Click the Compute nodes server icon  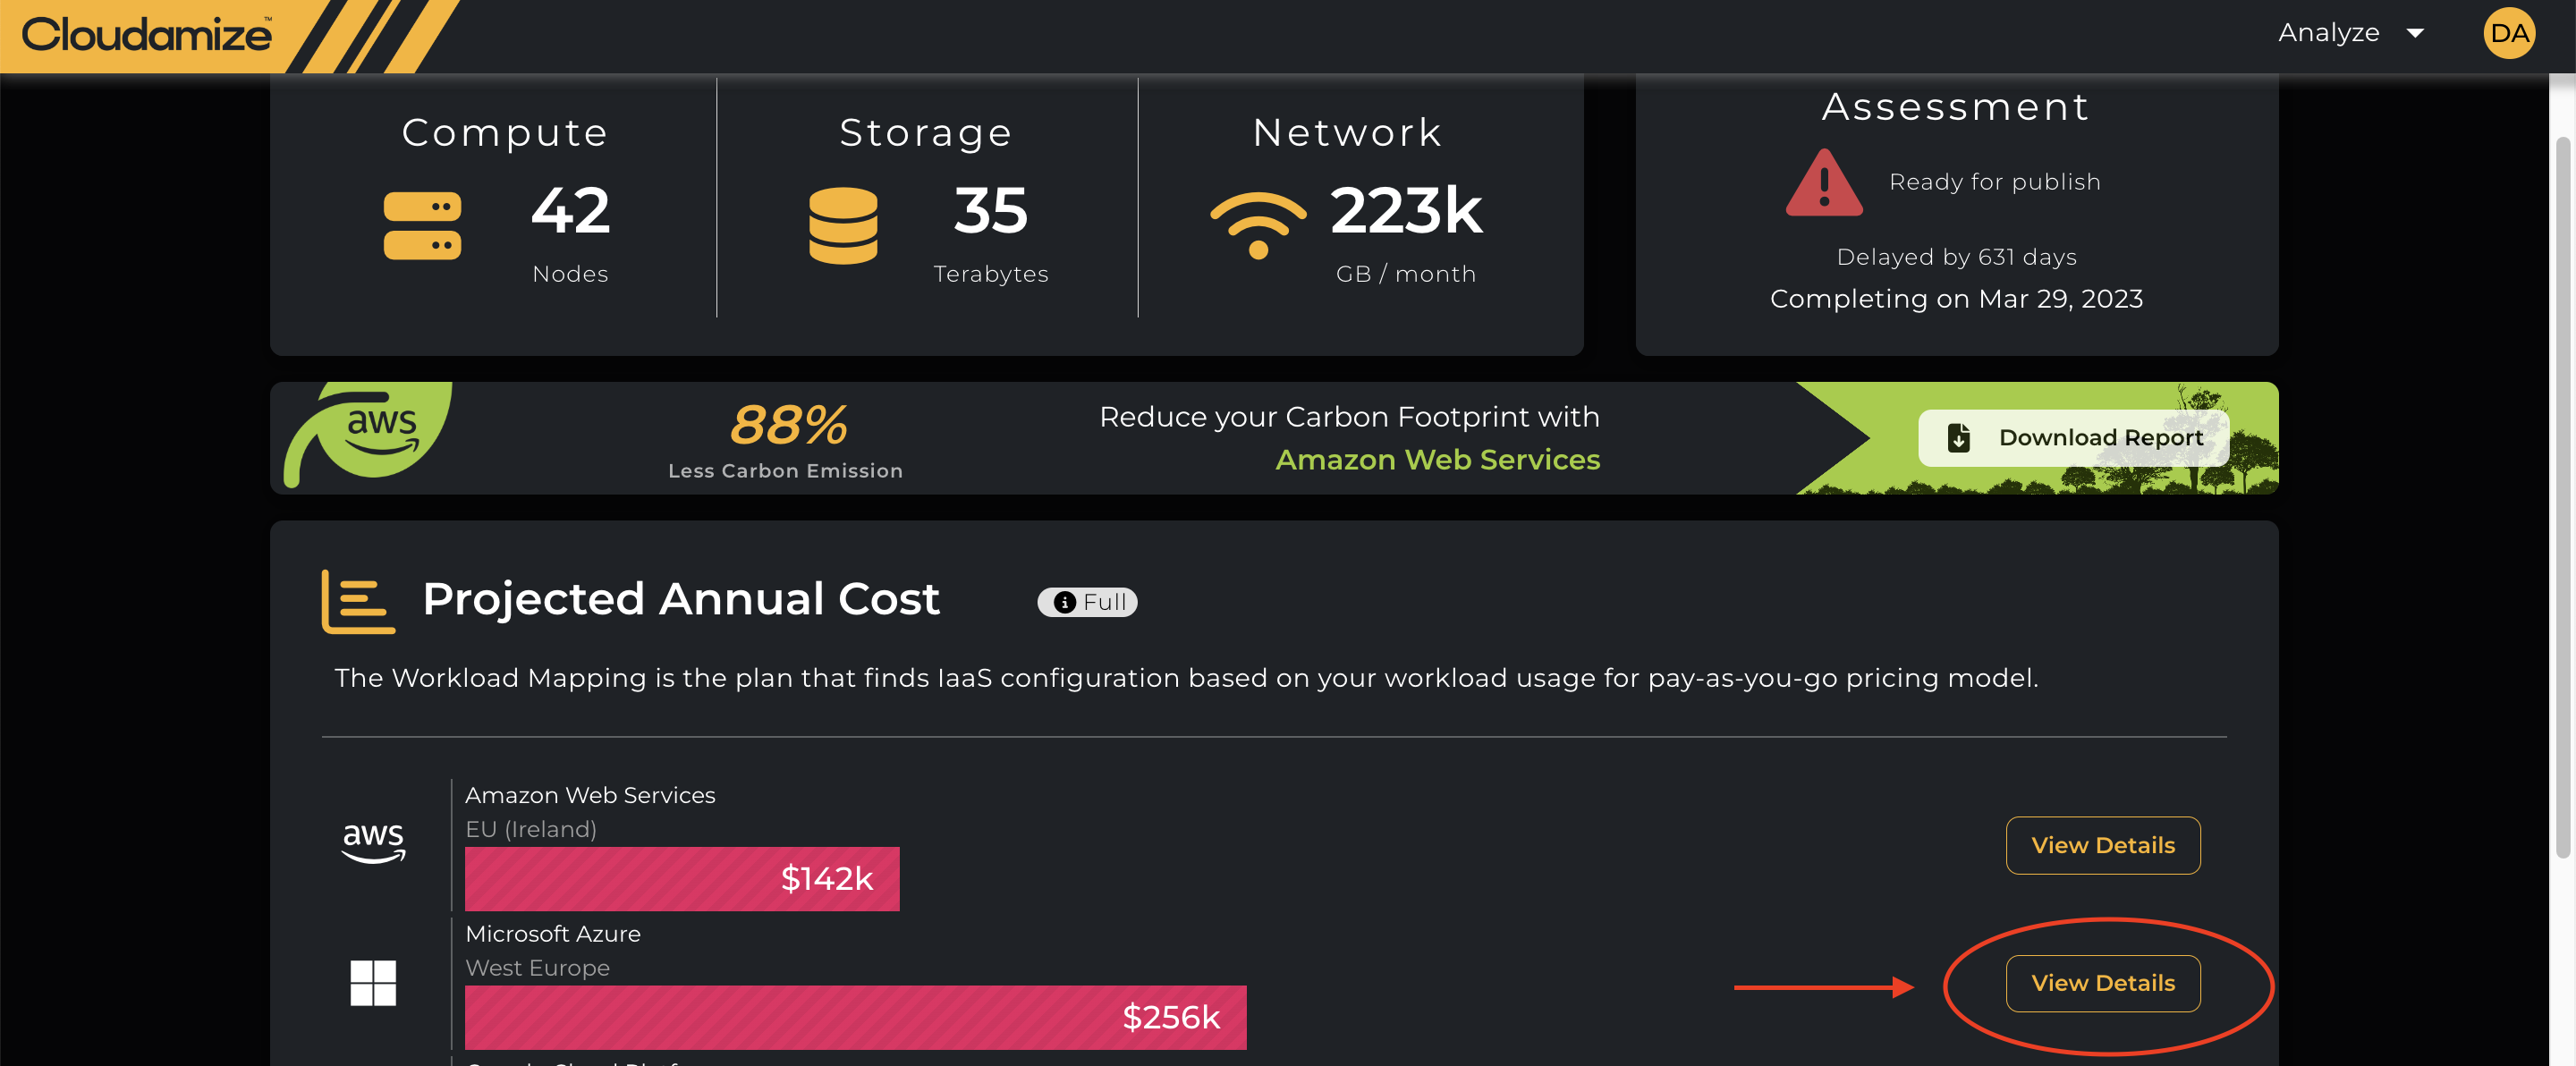tap(422, 226)
